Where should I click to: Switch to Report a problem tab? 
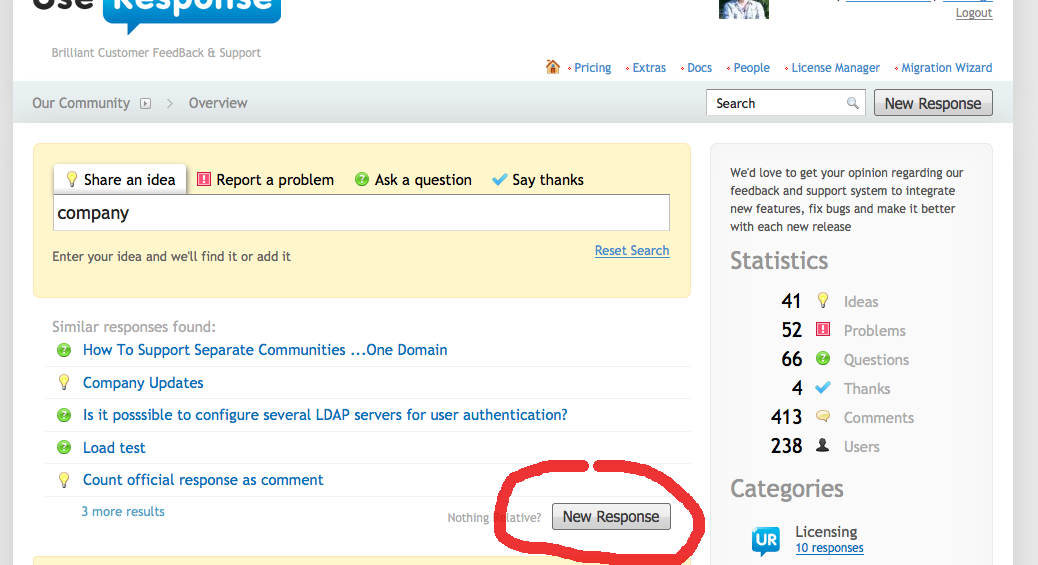[265, 180]
